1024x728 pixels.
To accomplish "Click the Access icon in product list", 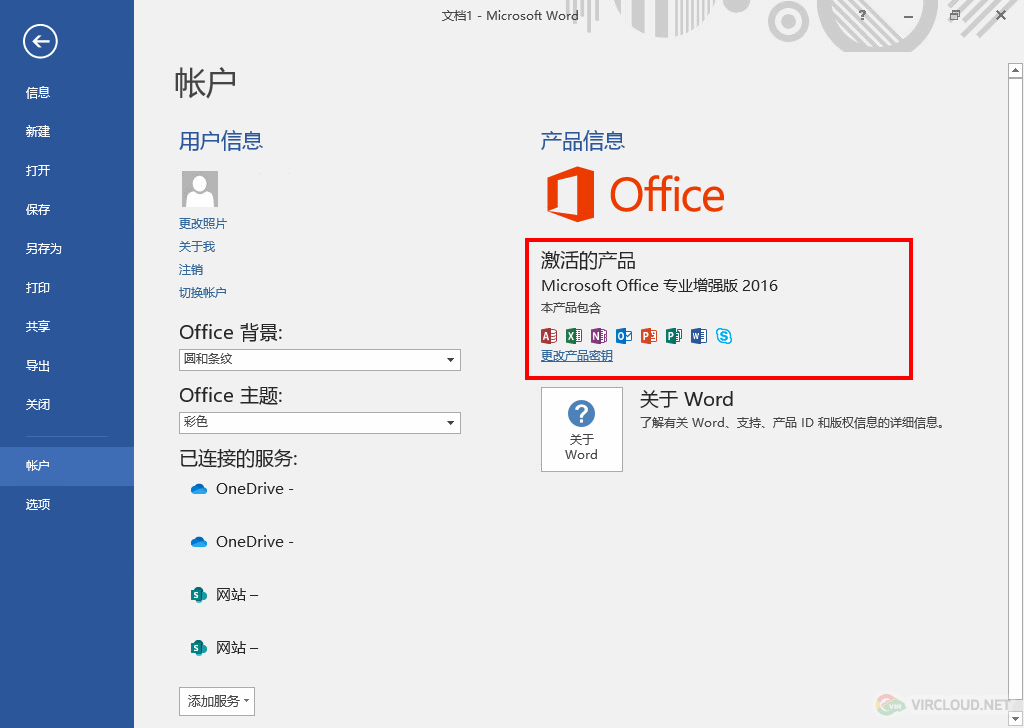I will click(549, 336).
